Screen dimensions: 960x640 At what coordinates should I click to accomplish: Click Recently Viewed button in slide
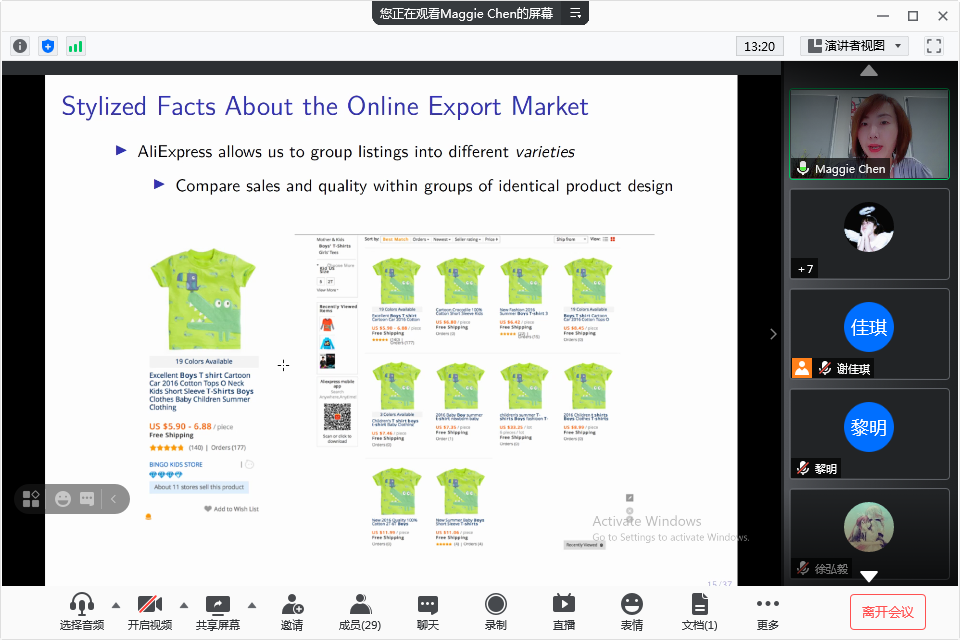click(584, 544)
